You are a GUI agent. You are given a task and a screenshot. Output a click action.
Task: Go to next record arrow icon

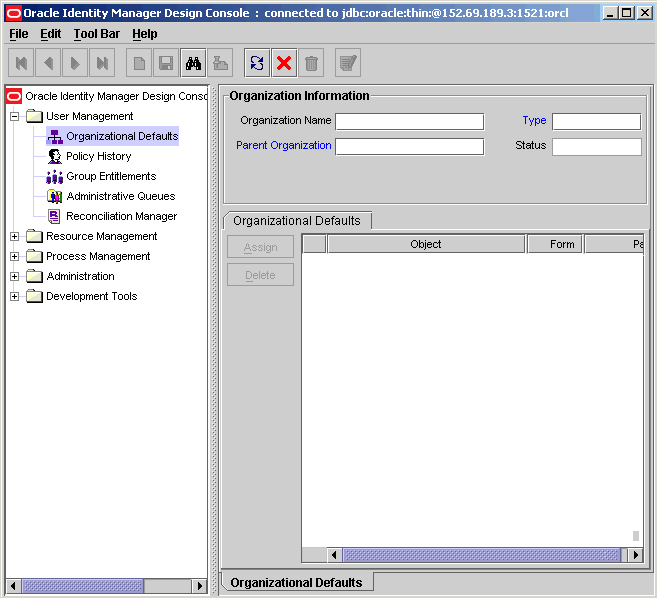pos(75,63)
